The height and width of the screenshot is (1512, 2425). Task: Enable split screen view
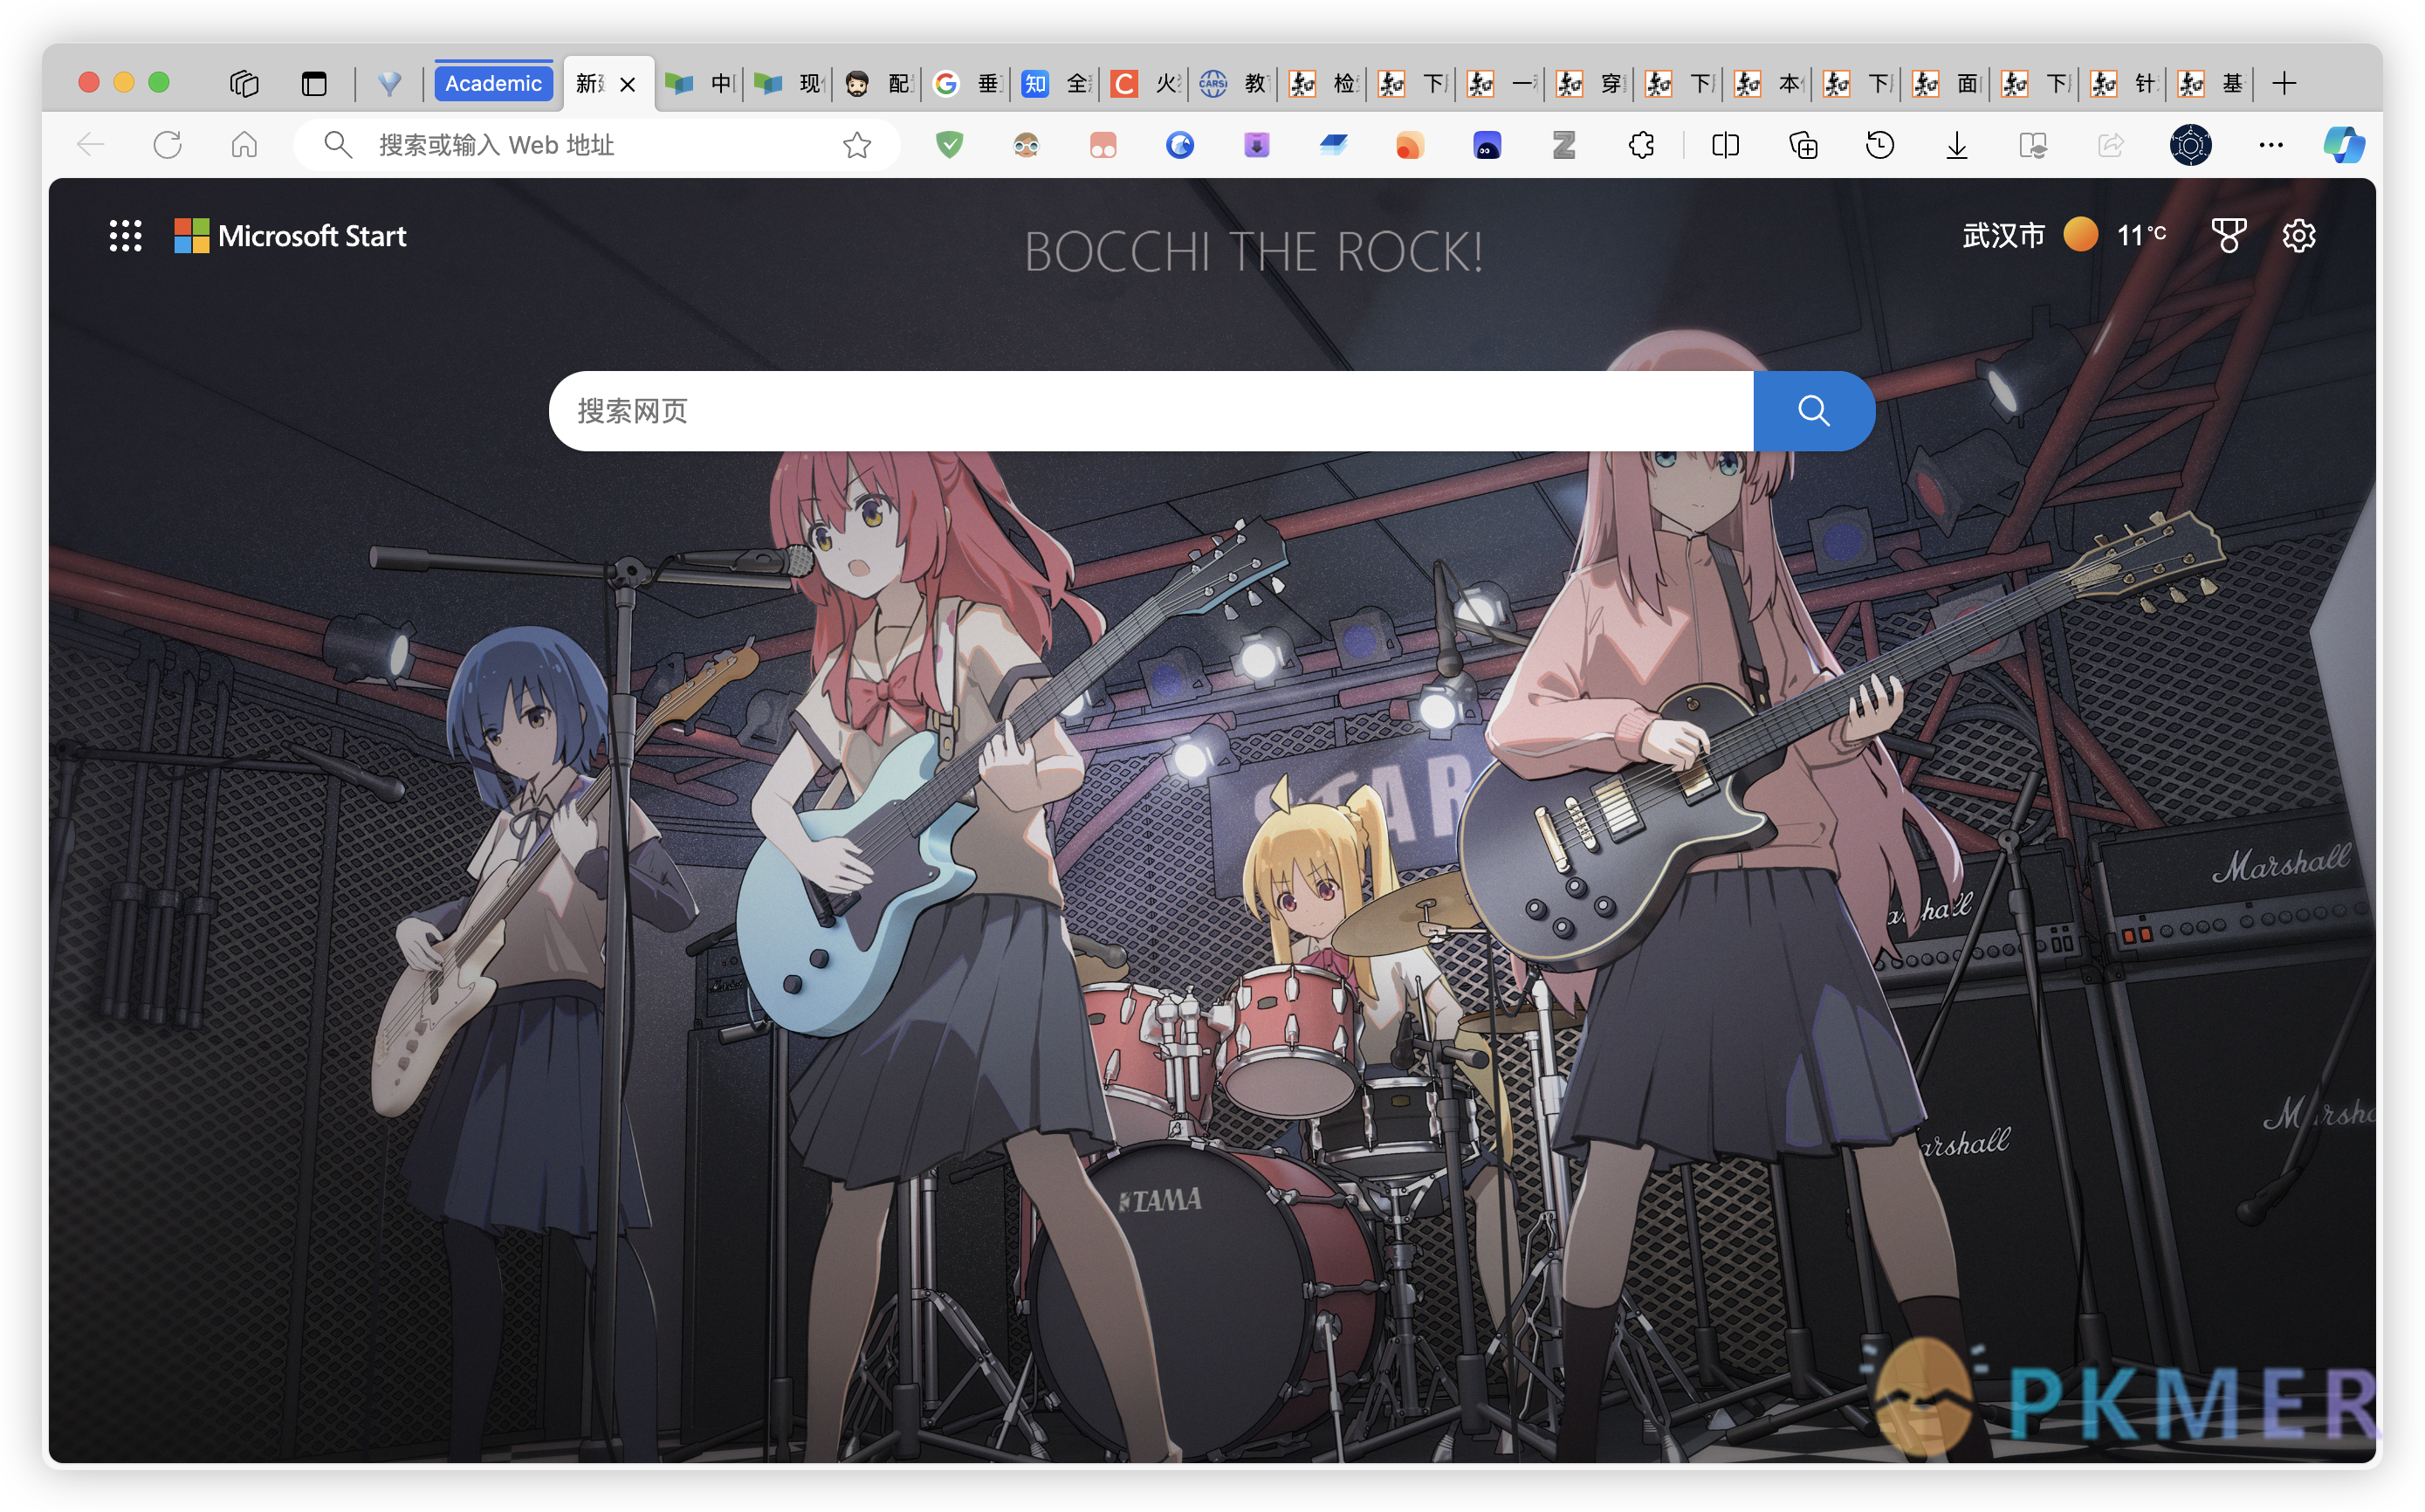[x=1725, y=146]
